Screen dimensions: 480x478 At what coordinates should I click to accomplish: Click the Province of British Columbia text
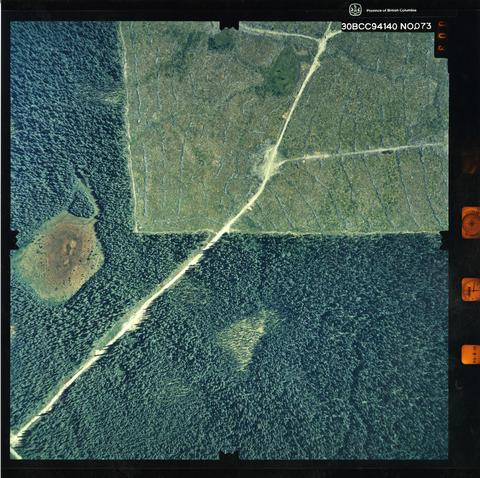391,11
